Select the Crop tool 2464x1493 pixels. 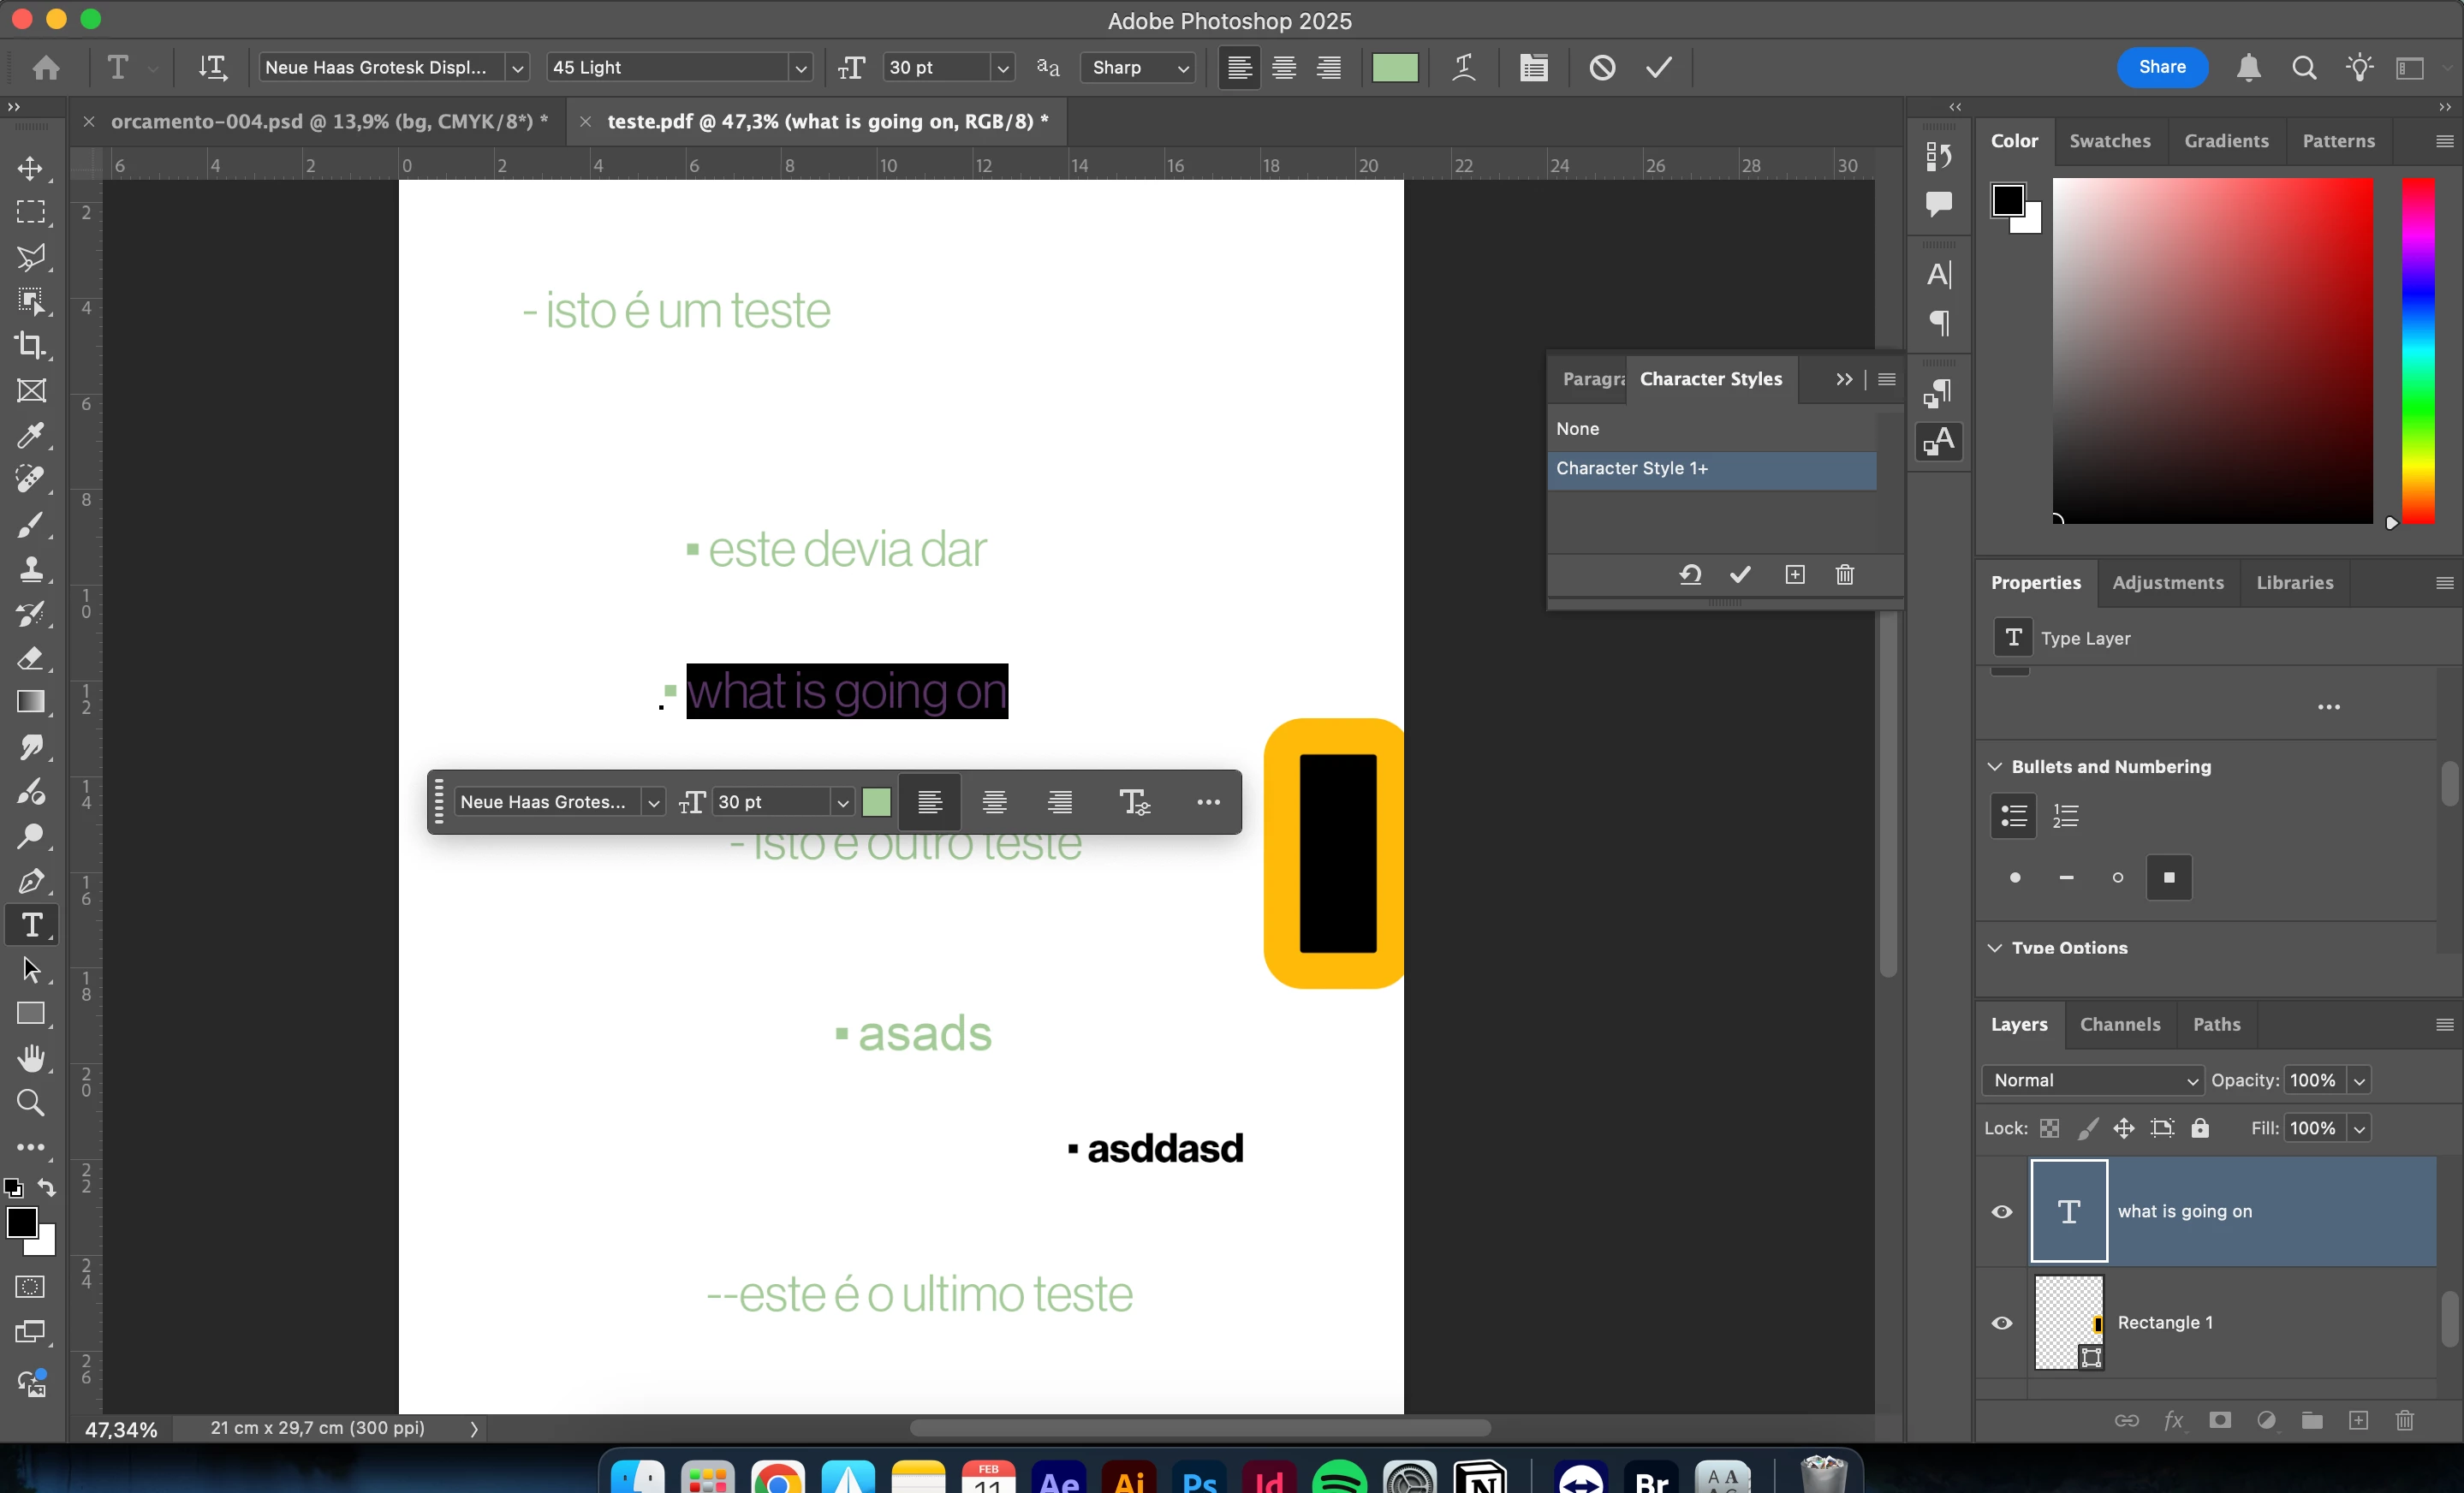coord(31,346)
